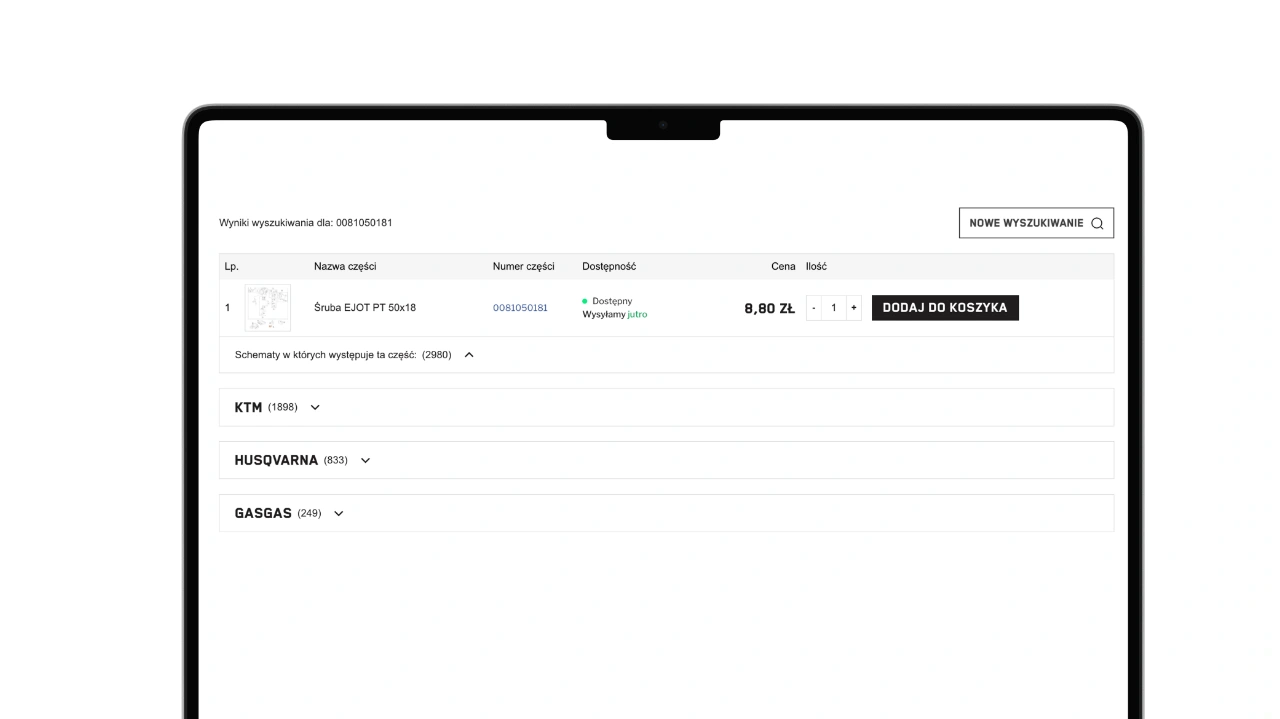Click part name Śruba EJOT PT 50x18
The height and width of the screenshot is (719, 1280).
pos(364,308)
